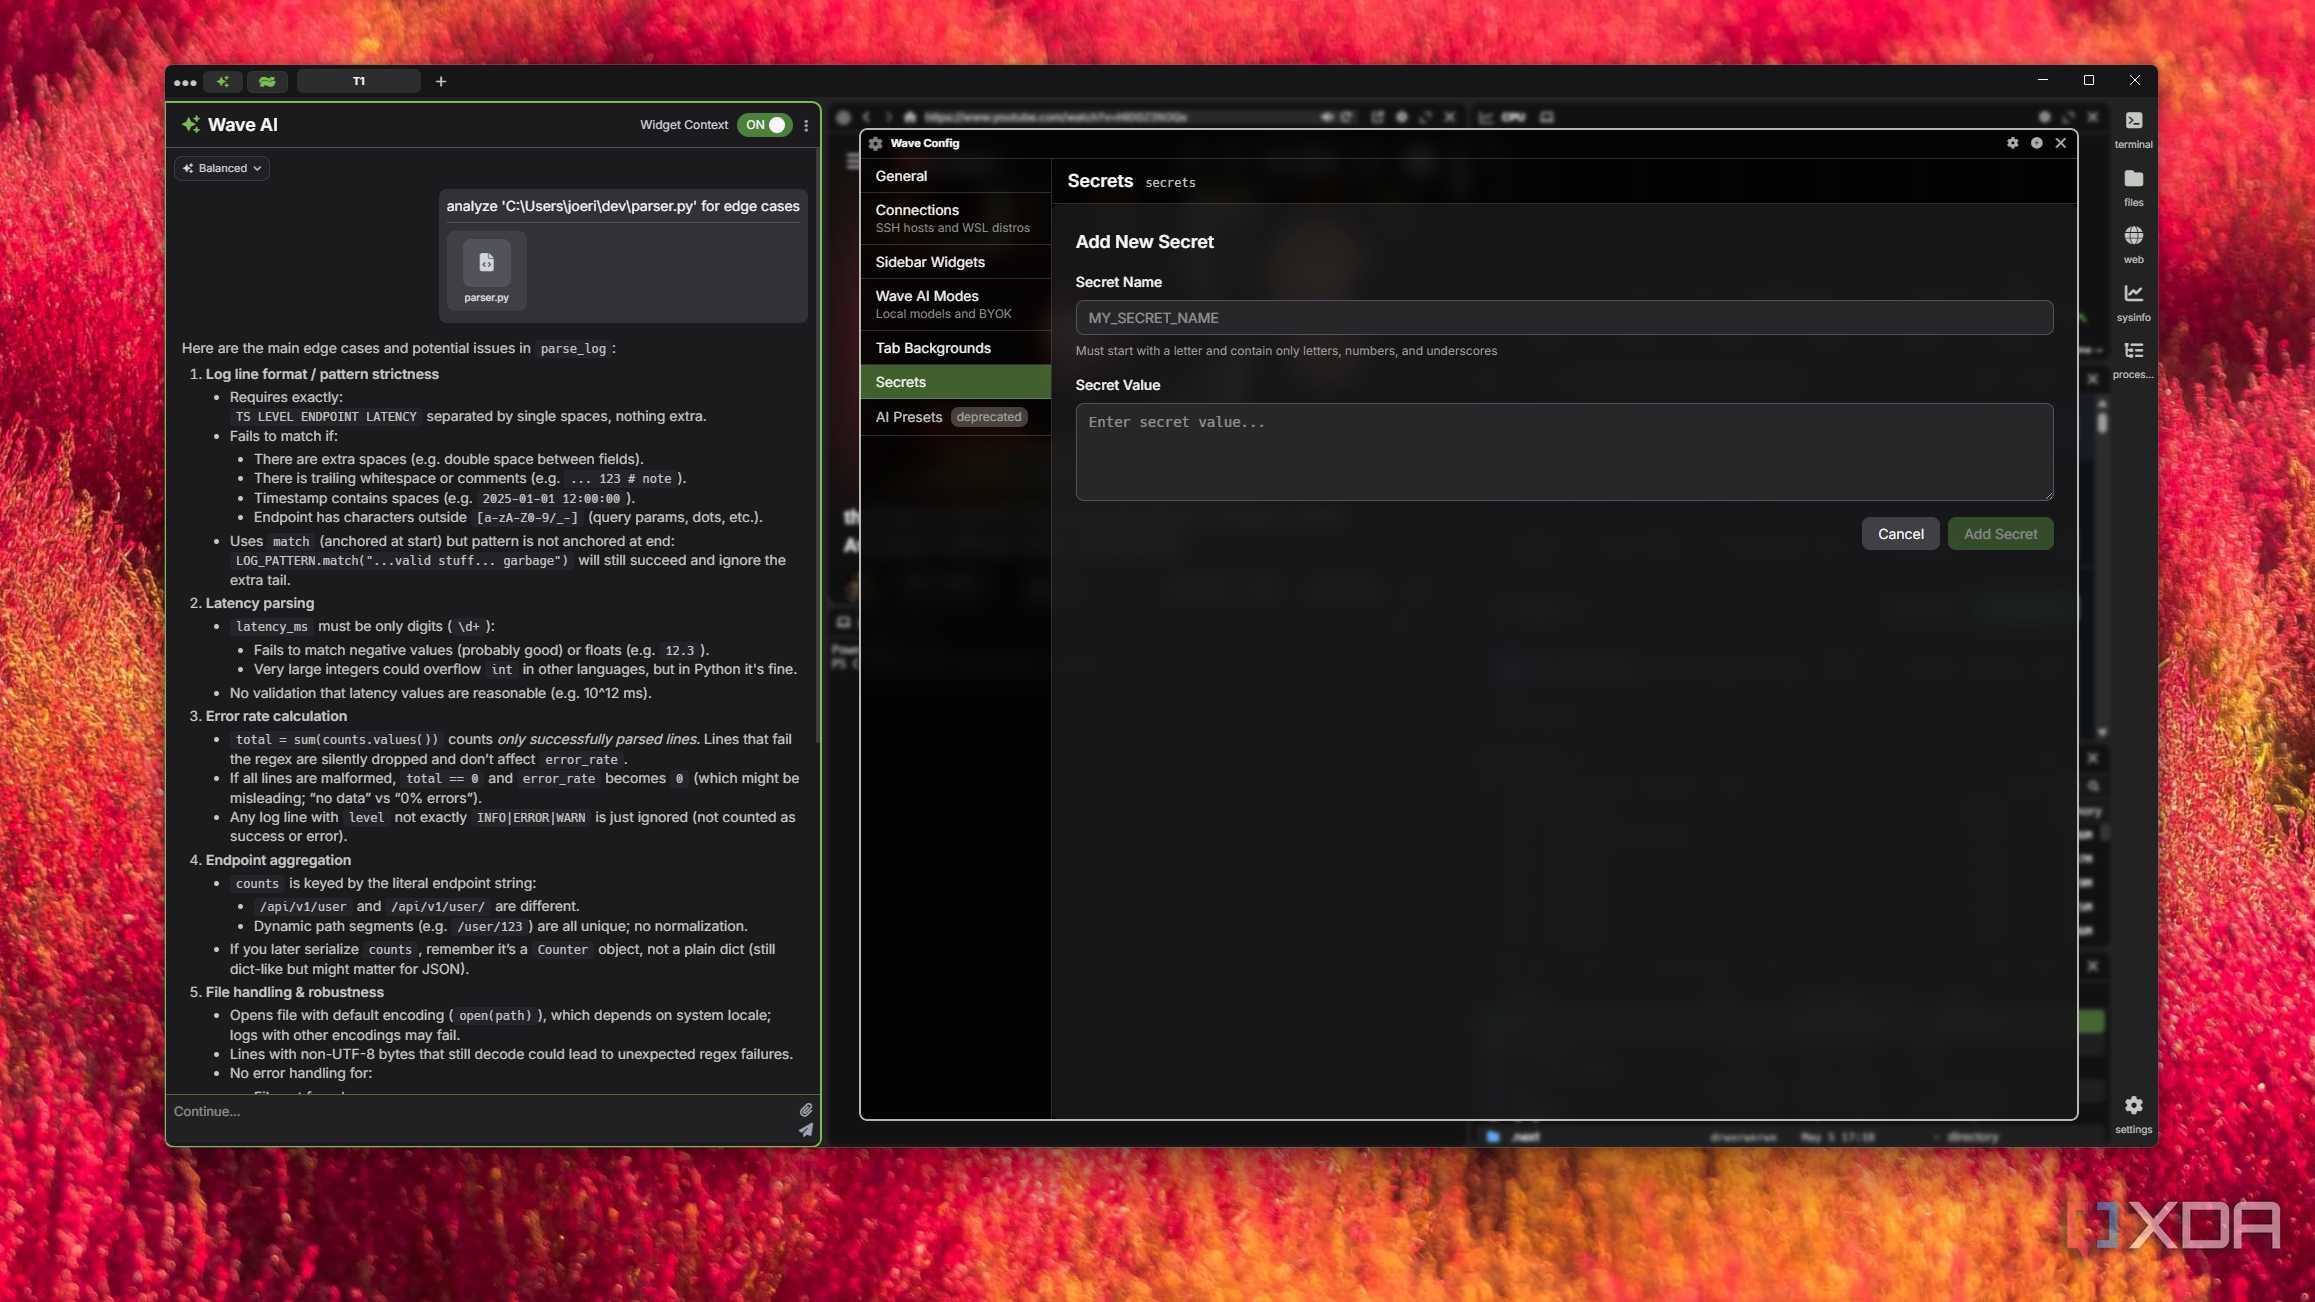Open the processes widget in the sidebar
The width and height of the screenshot is (2315, 1302).
pos(2133,359)
